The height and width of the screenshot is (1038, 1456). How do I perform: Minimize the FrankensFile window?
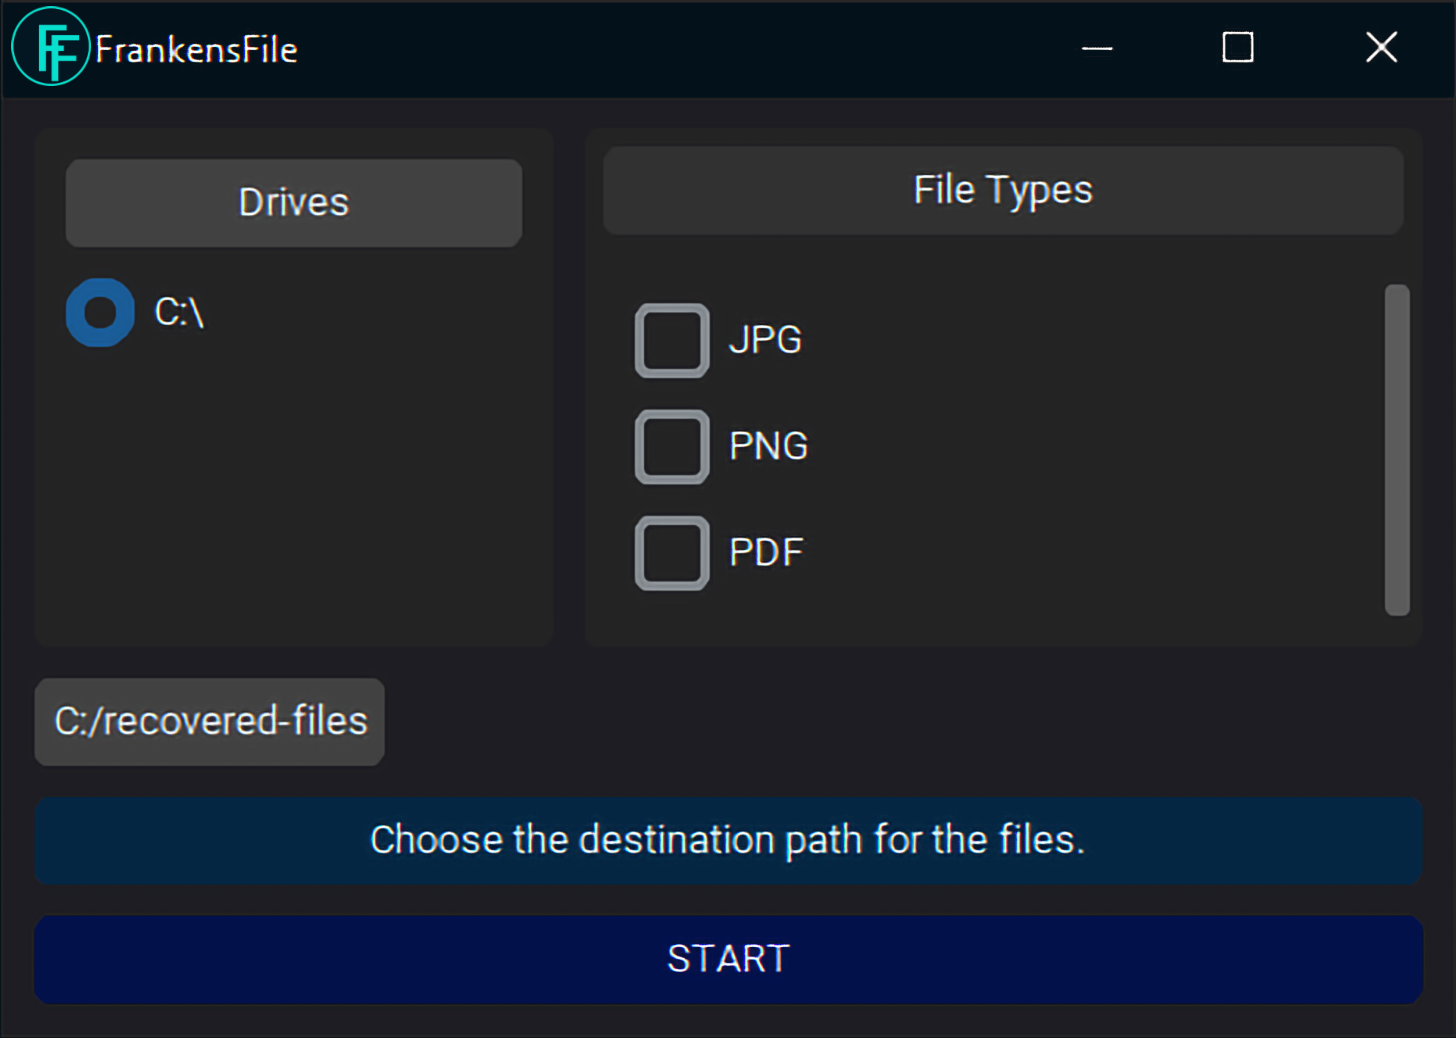coord(1097,47)
